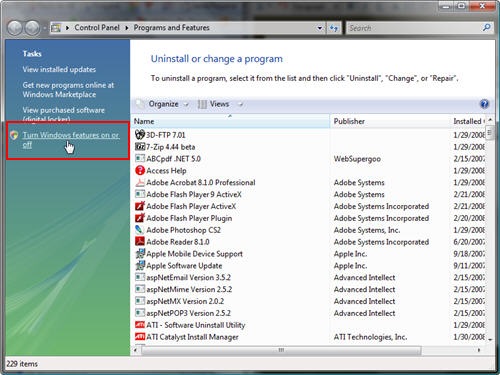Click the Adobe Flash Player Plugin icon
500x375 pixels.
click(x=140, y=218)
